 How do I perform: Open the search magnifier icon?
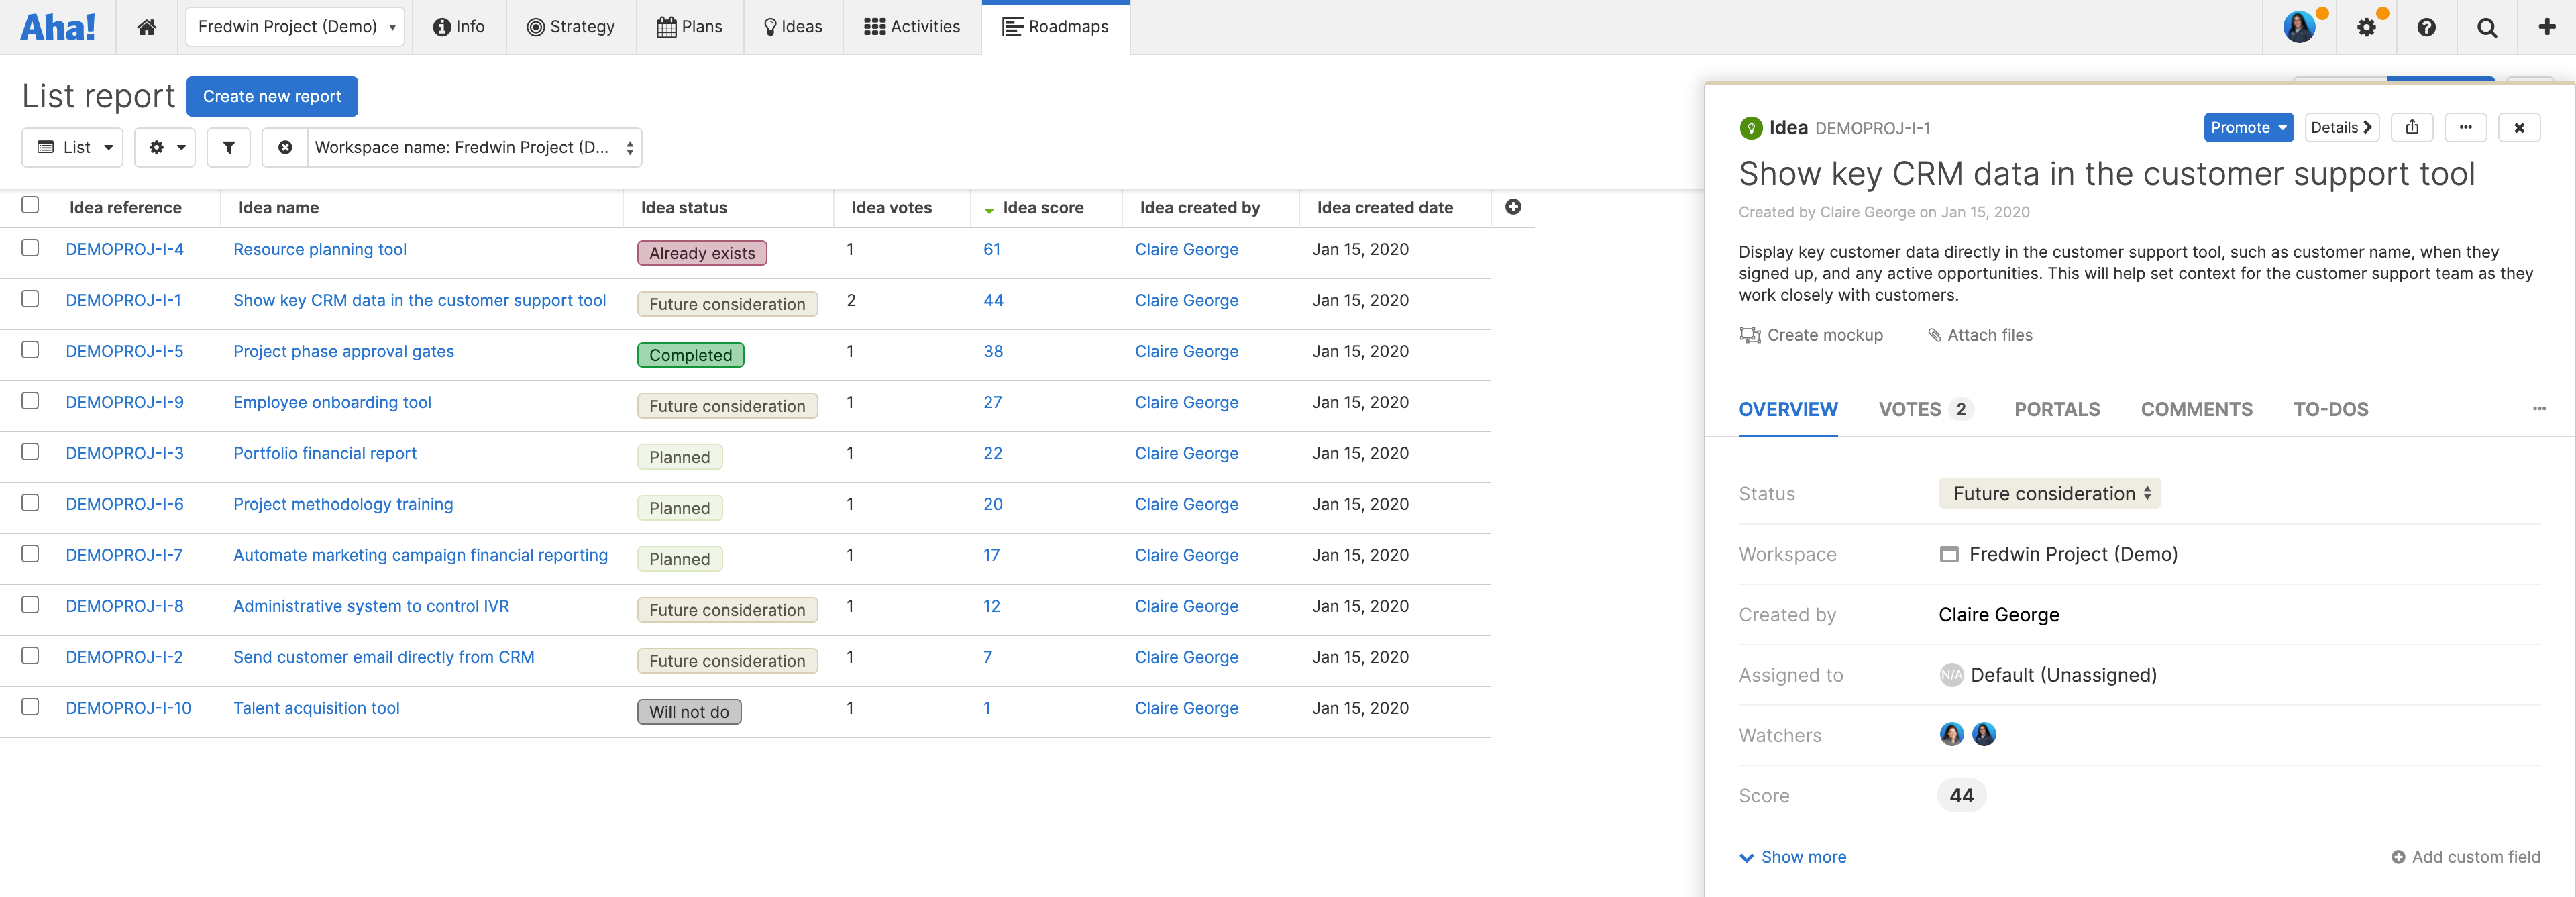point(2486,27)
